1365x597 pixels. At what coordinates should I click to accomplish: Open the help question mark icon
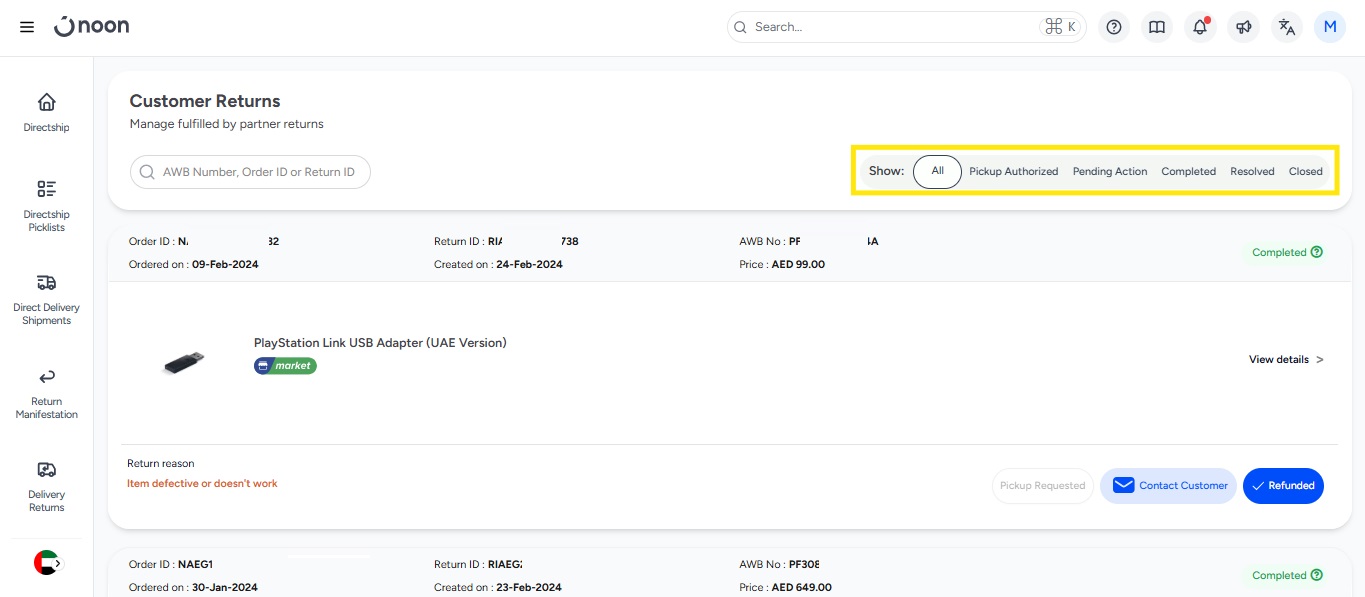(x=1114, y=27)
